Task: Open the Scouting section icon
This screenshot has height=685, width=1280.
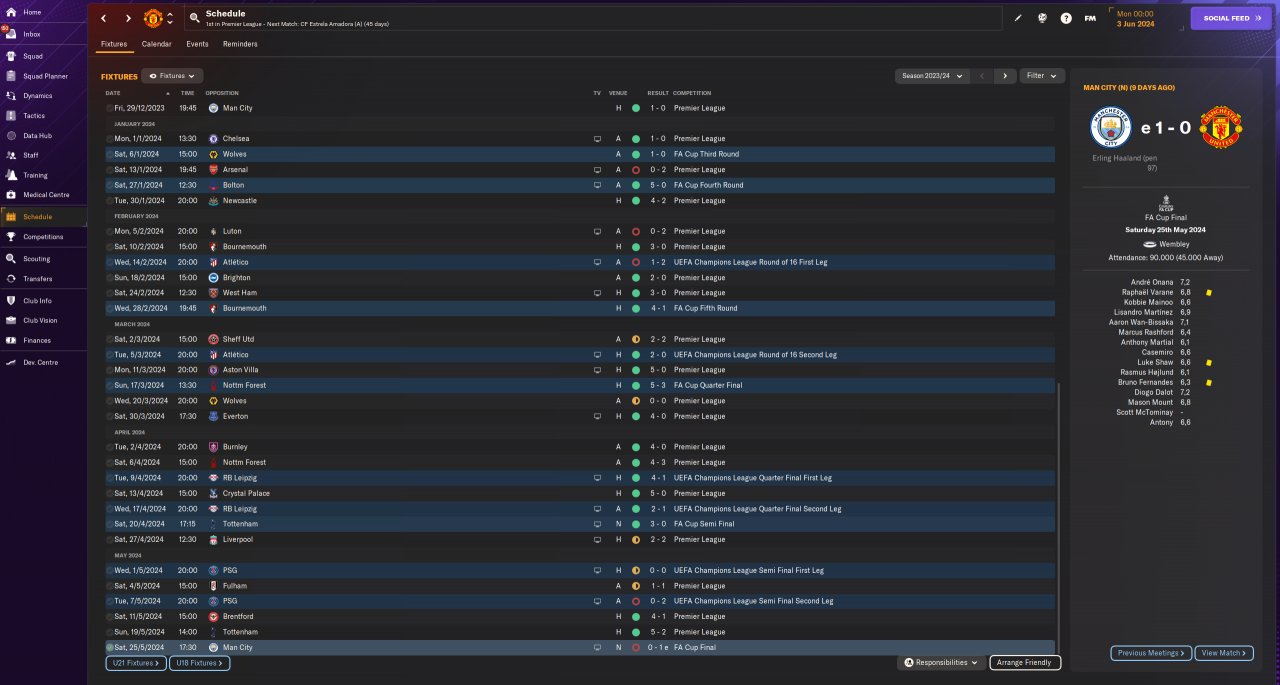Action: 10,259
